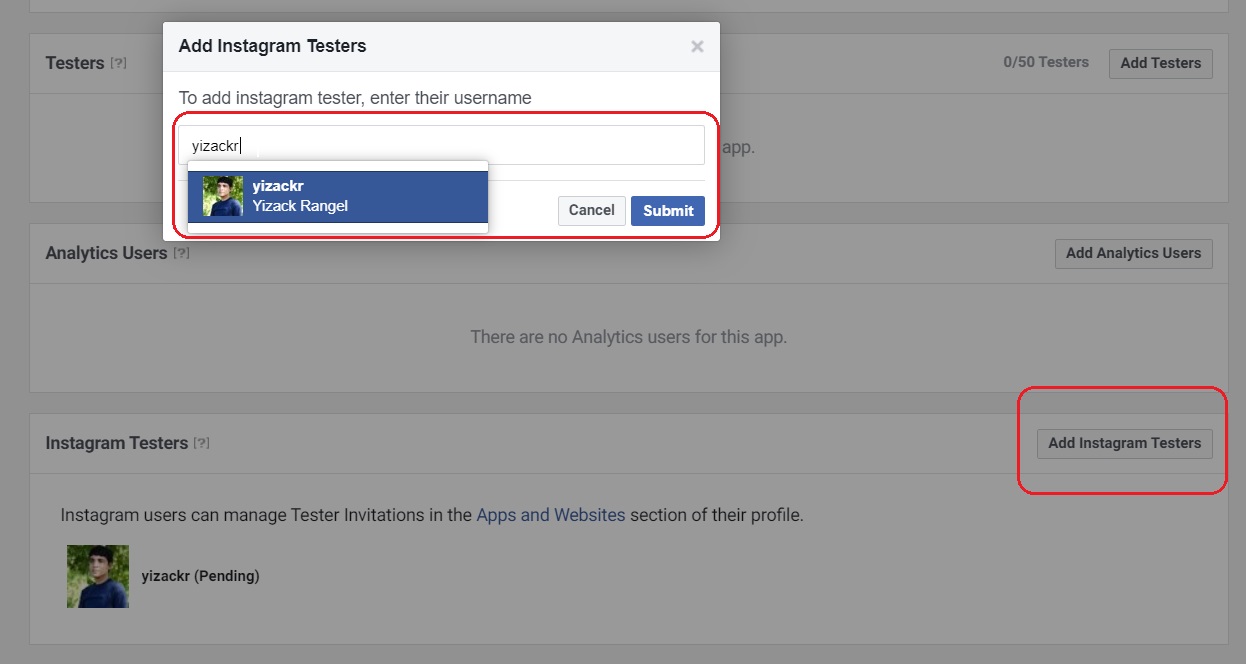Click the Add Instagram Testers button

coord(1124,443)
